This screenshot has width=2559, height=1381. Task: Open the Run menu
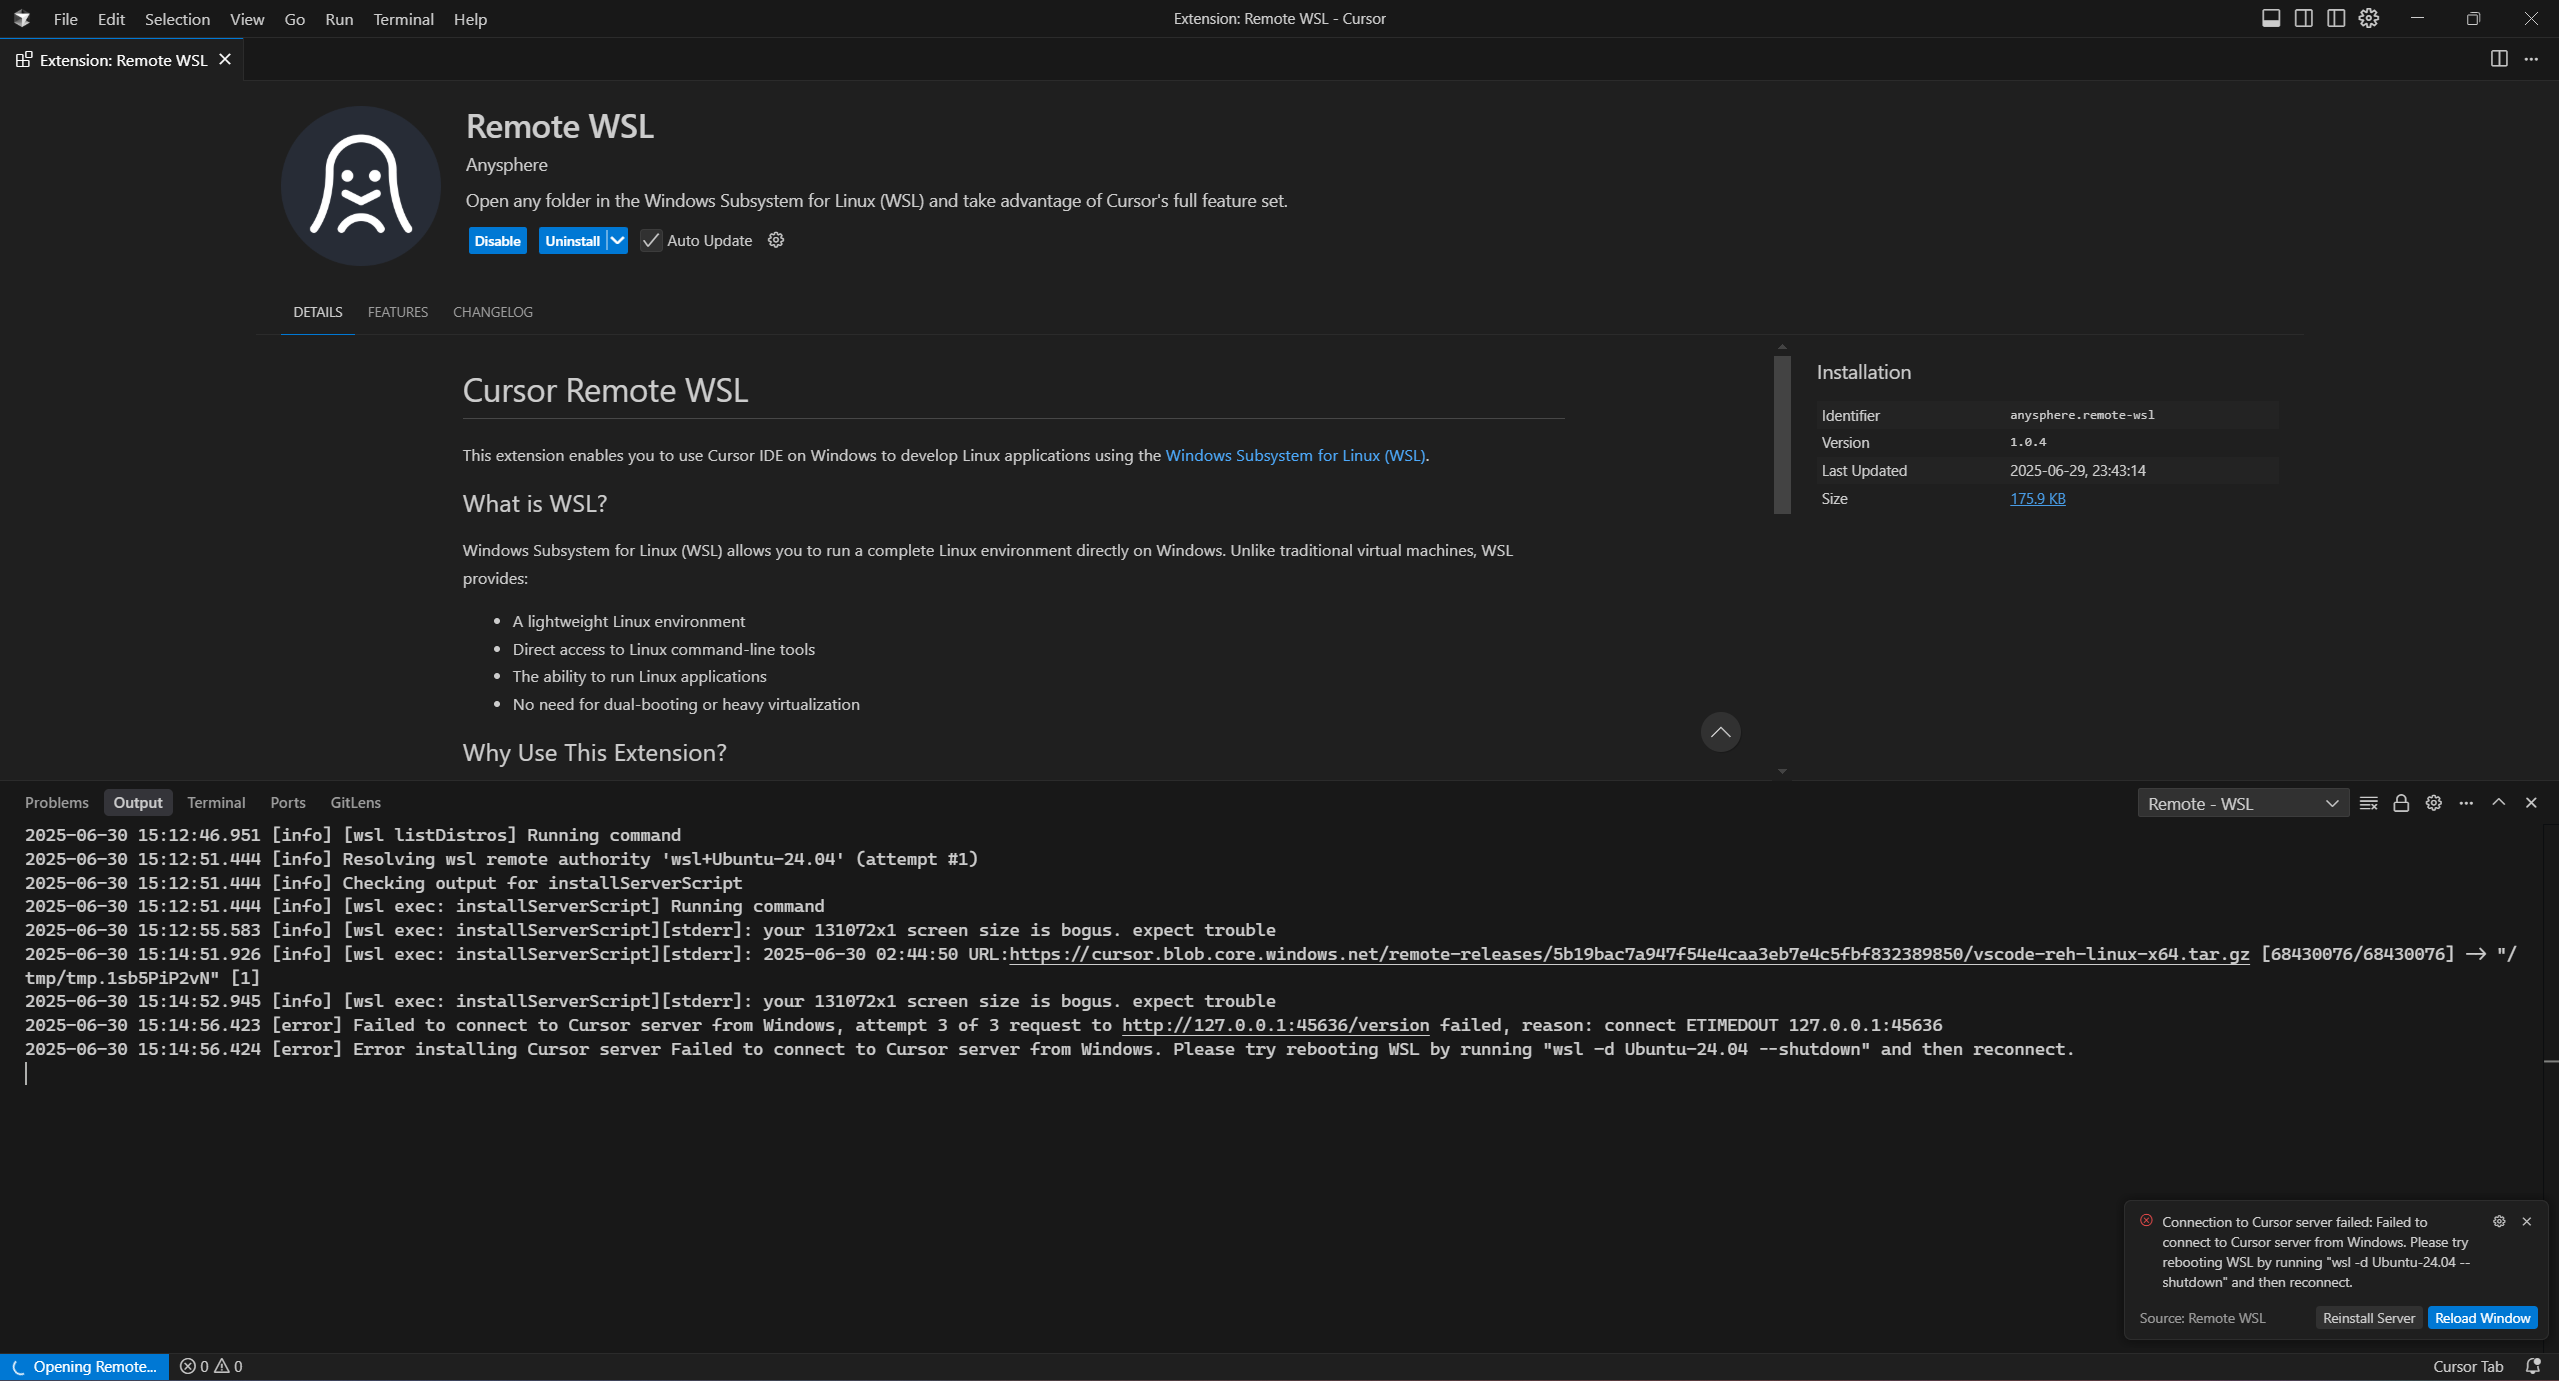click(x=339, y=19)
